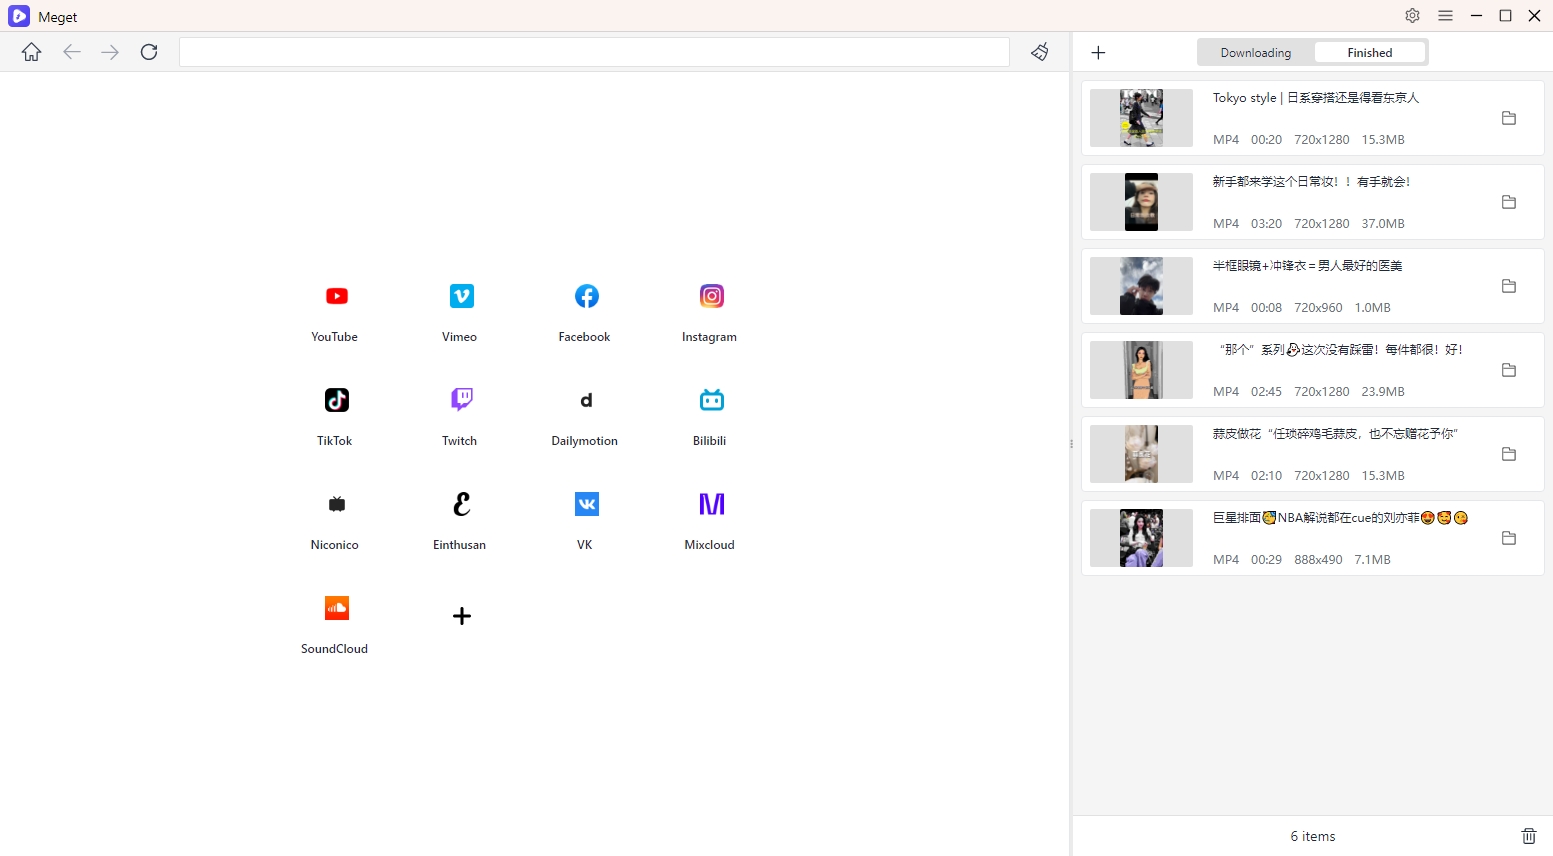
Task: Open folder for 02:10 15.3MB video
Action: [x=1509, y=454]
